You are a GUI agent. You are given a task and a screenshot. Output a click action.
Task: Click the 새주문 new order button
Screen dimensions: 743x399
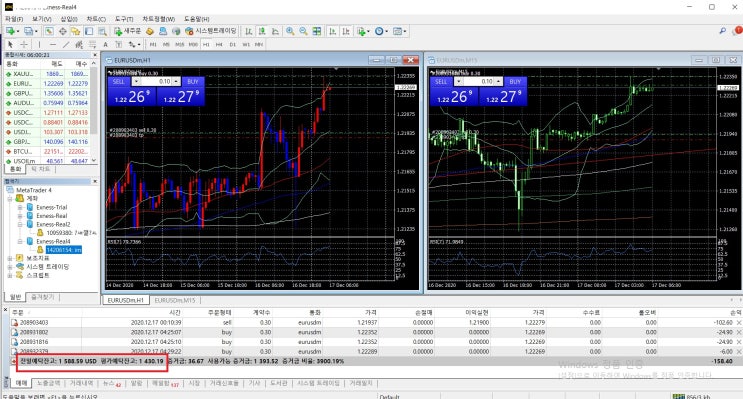[x=127, y=31]
